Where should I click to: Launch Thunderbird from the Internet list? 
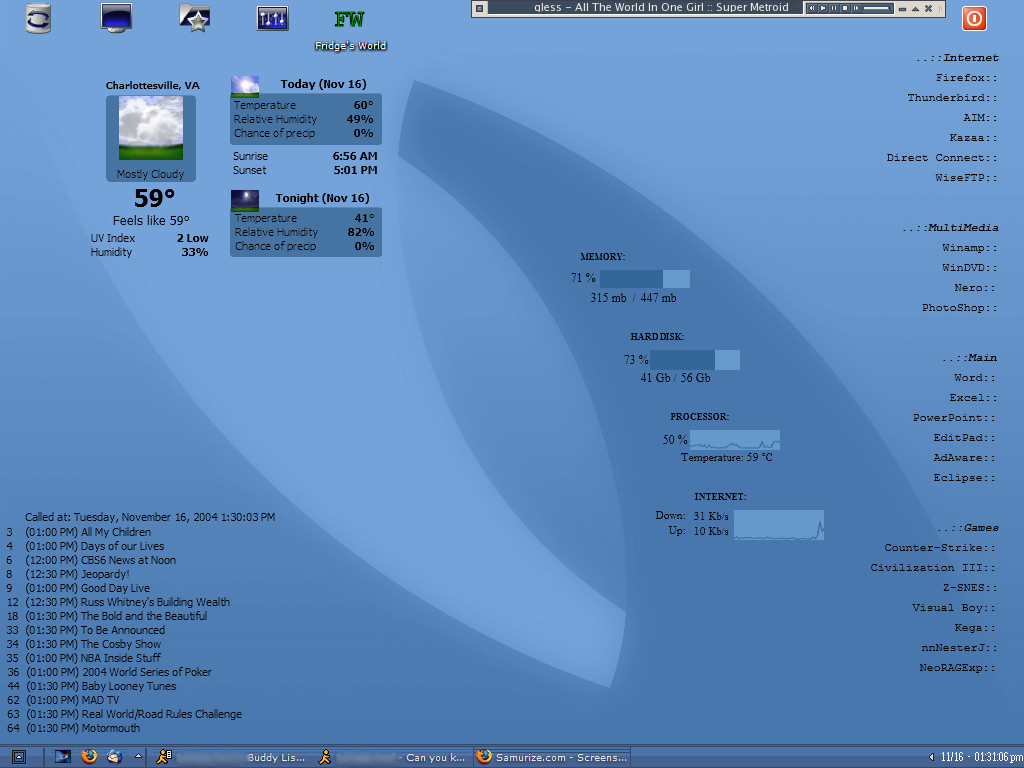click(952, 98)
